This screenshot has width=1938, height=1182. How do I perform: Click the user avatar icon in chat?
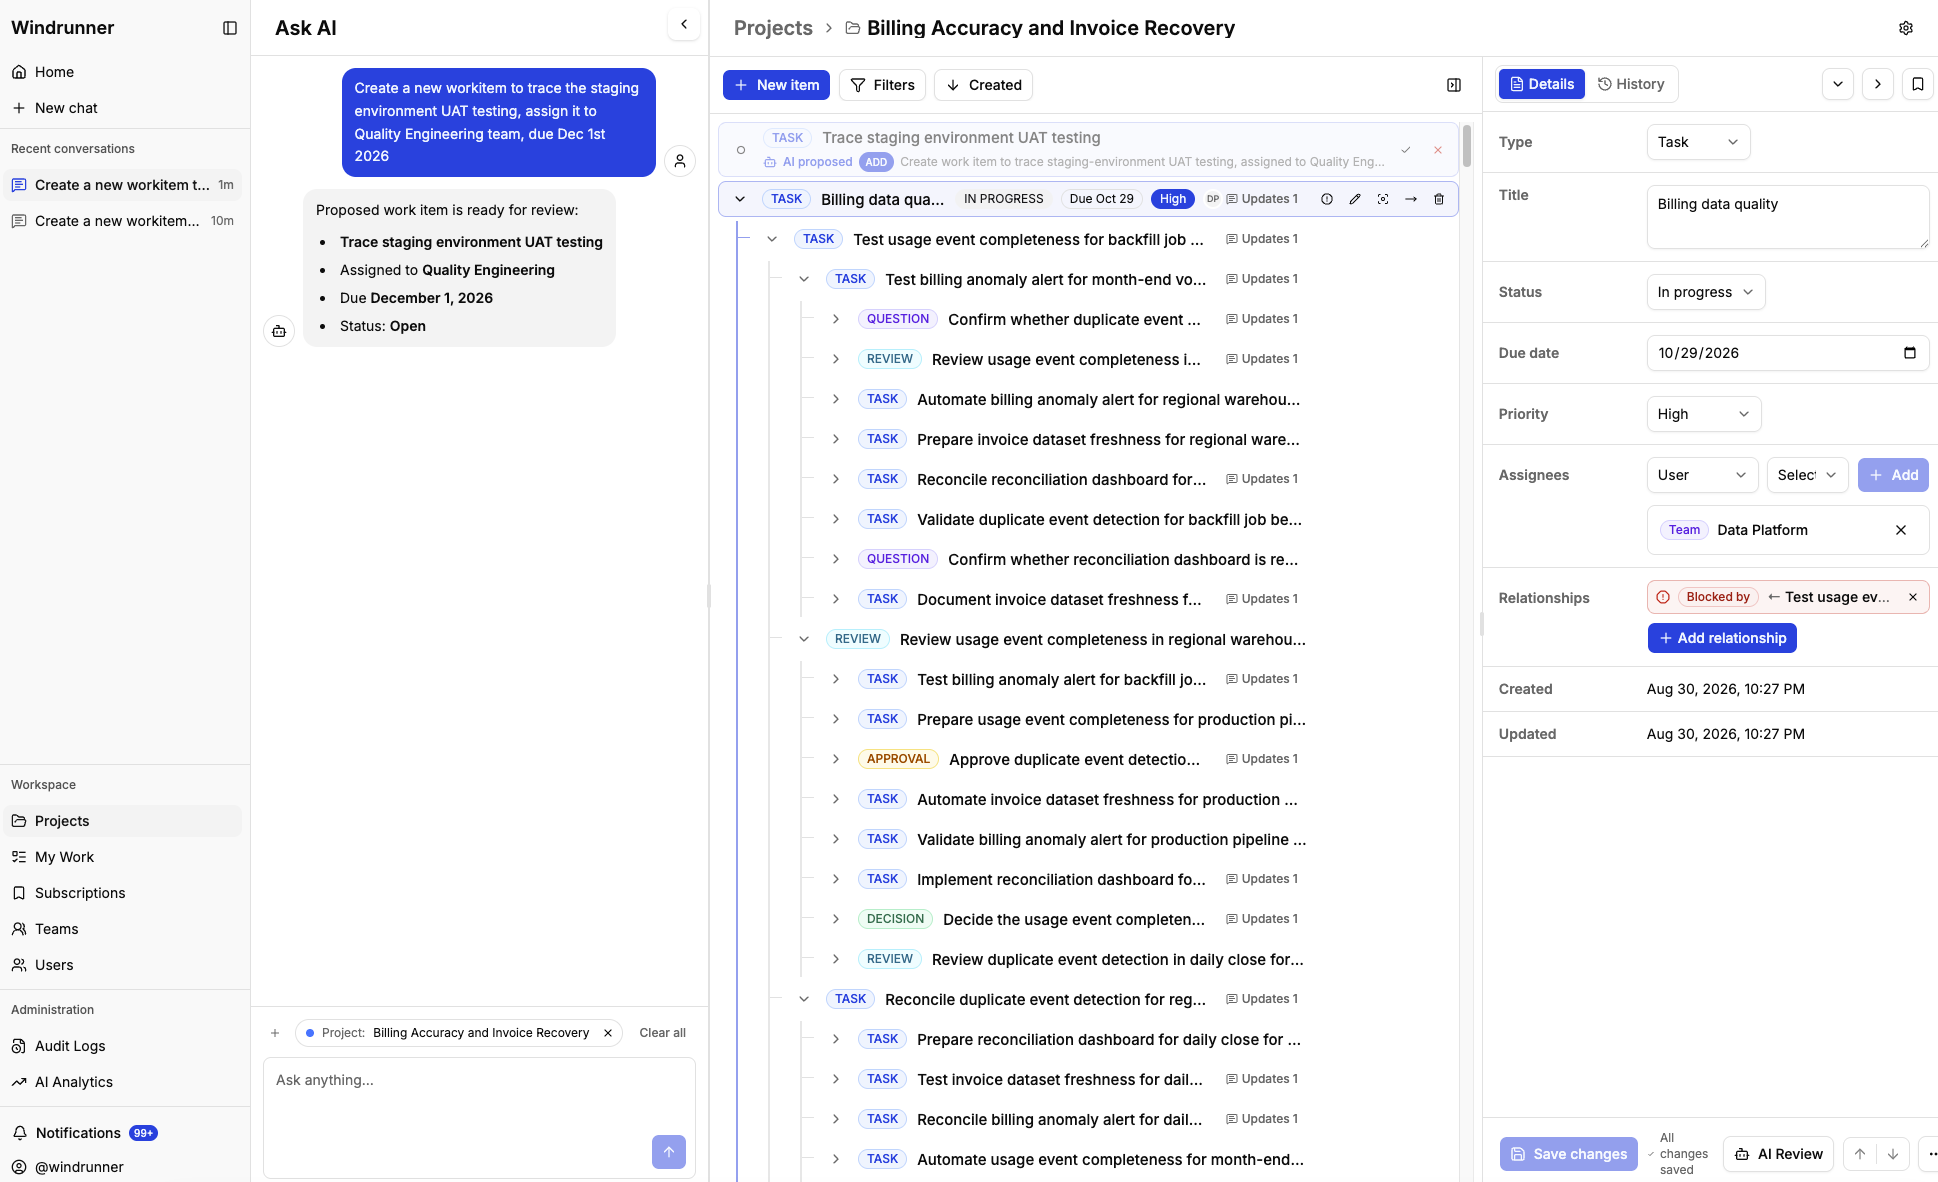[680, 161]
